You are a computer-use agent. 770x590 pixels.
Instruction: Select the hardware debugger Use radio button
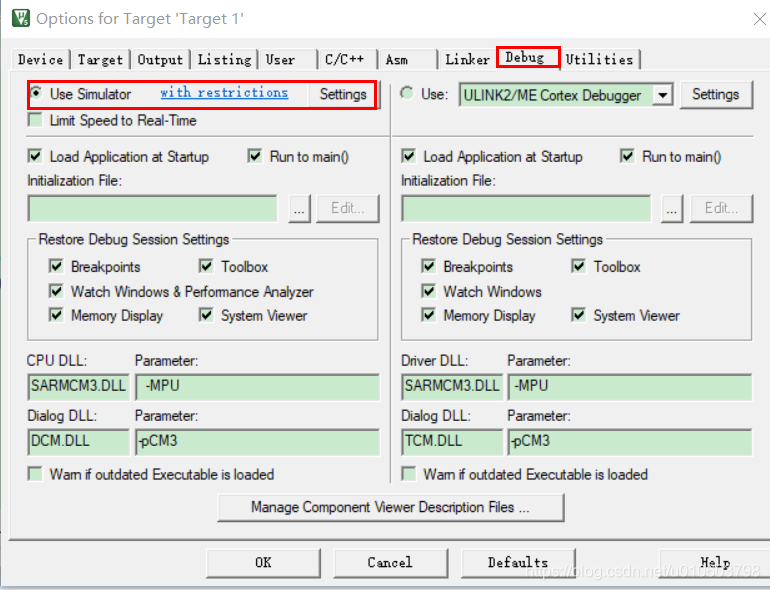tap(407, 93)
